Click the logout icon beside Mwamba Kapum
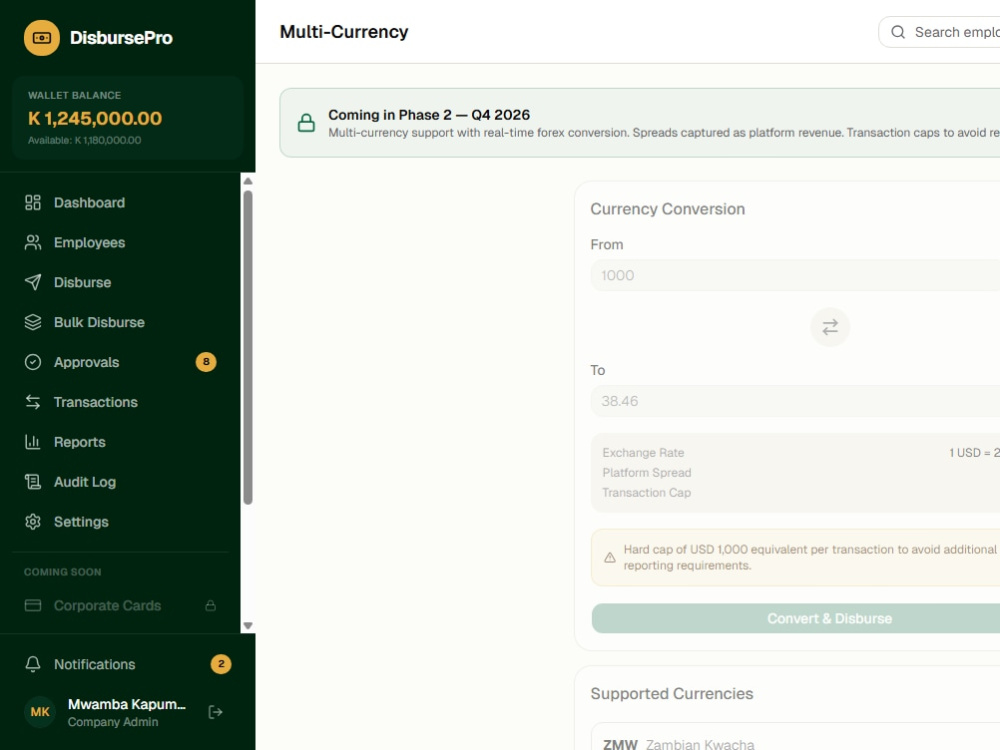Screen dimensions: 1000x750 pos(216,712)
